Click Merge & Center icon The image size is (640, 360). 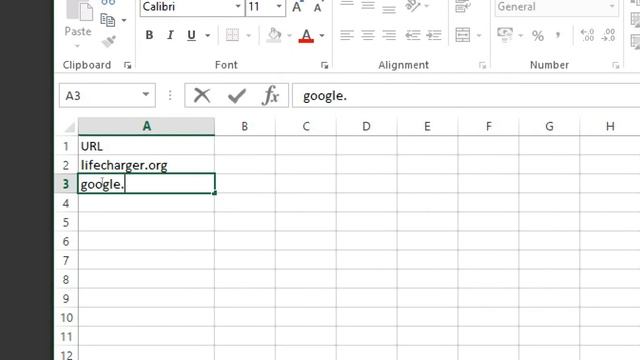click(462, 35)
